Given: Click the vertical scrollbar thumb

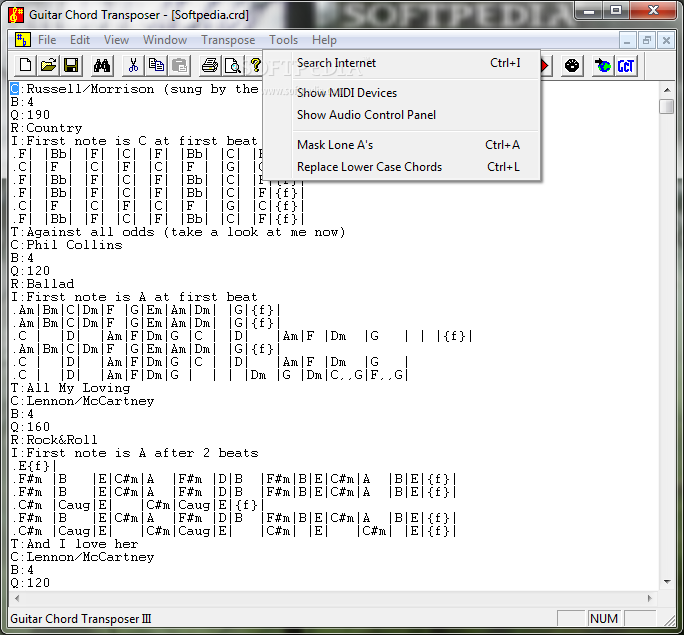Looking at the screenshot, I should click(667, 106).
